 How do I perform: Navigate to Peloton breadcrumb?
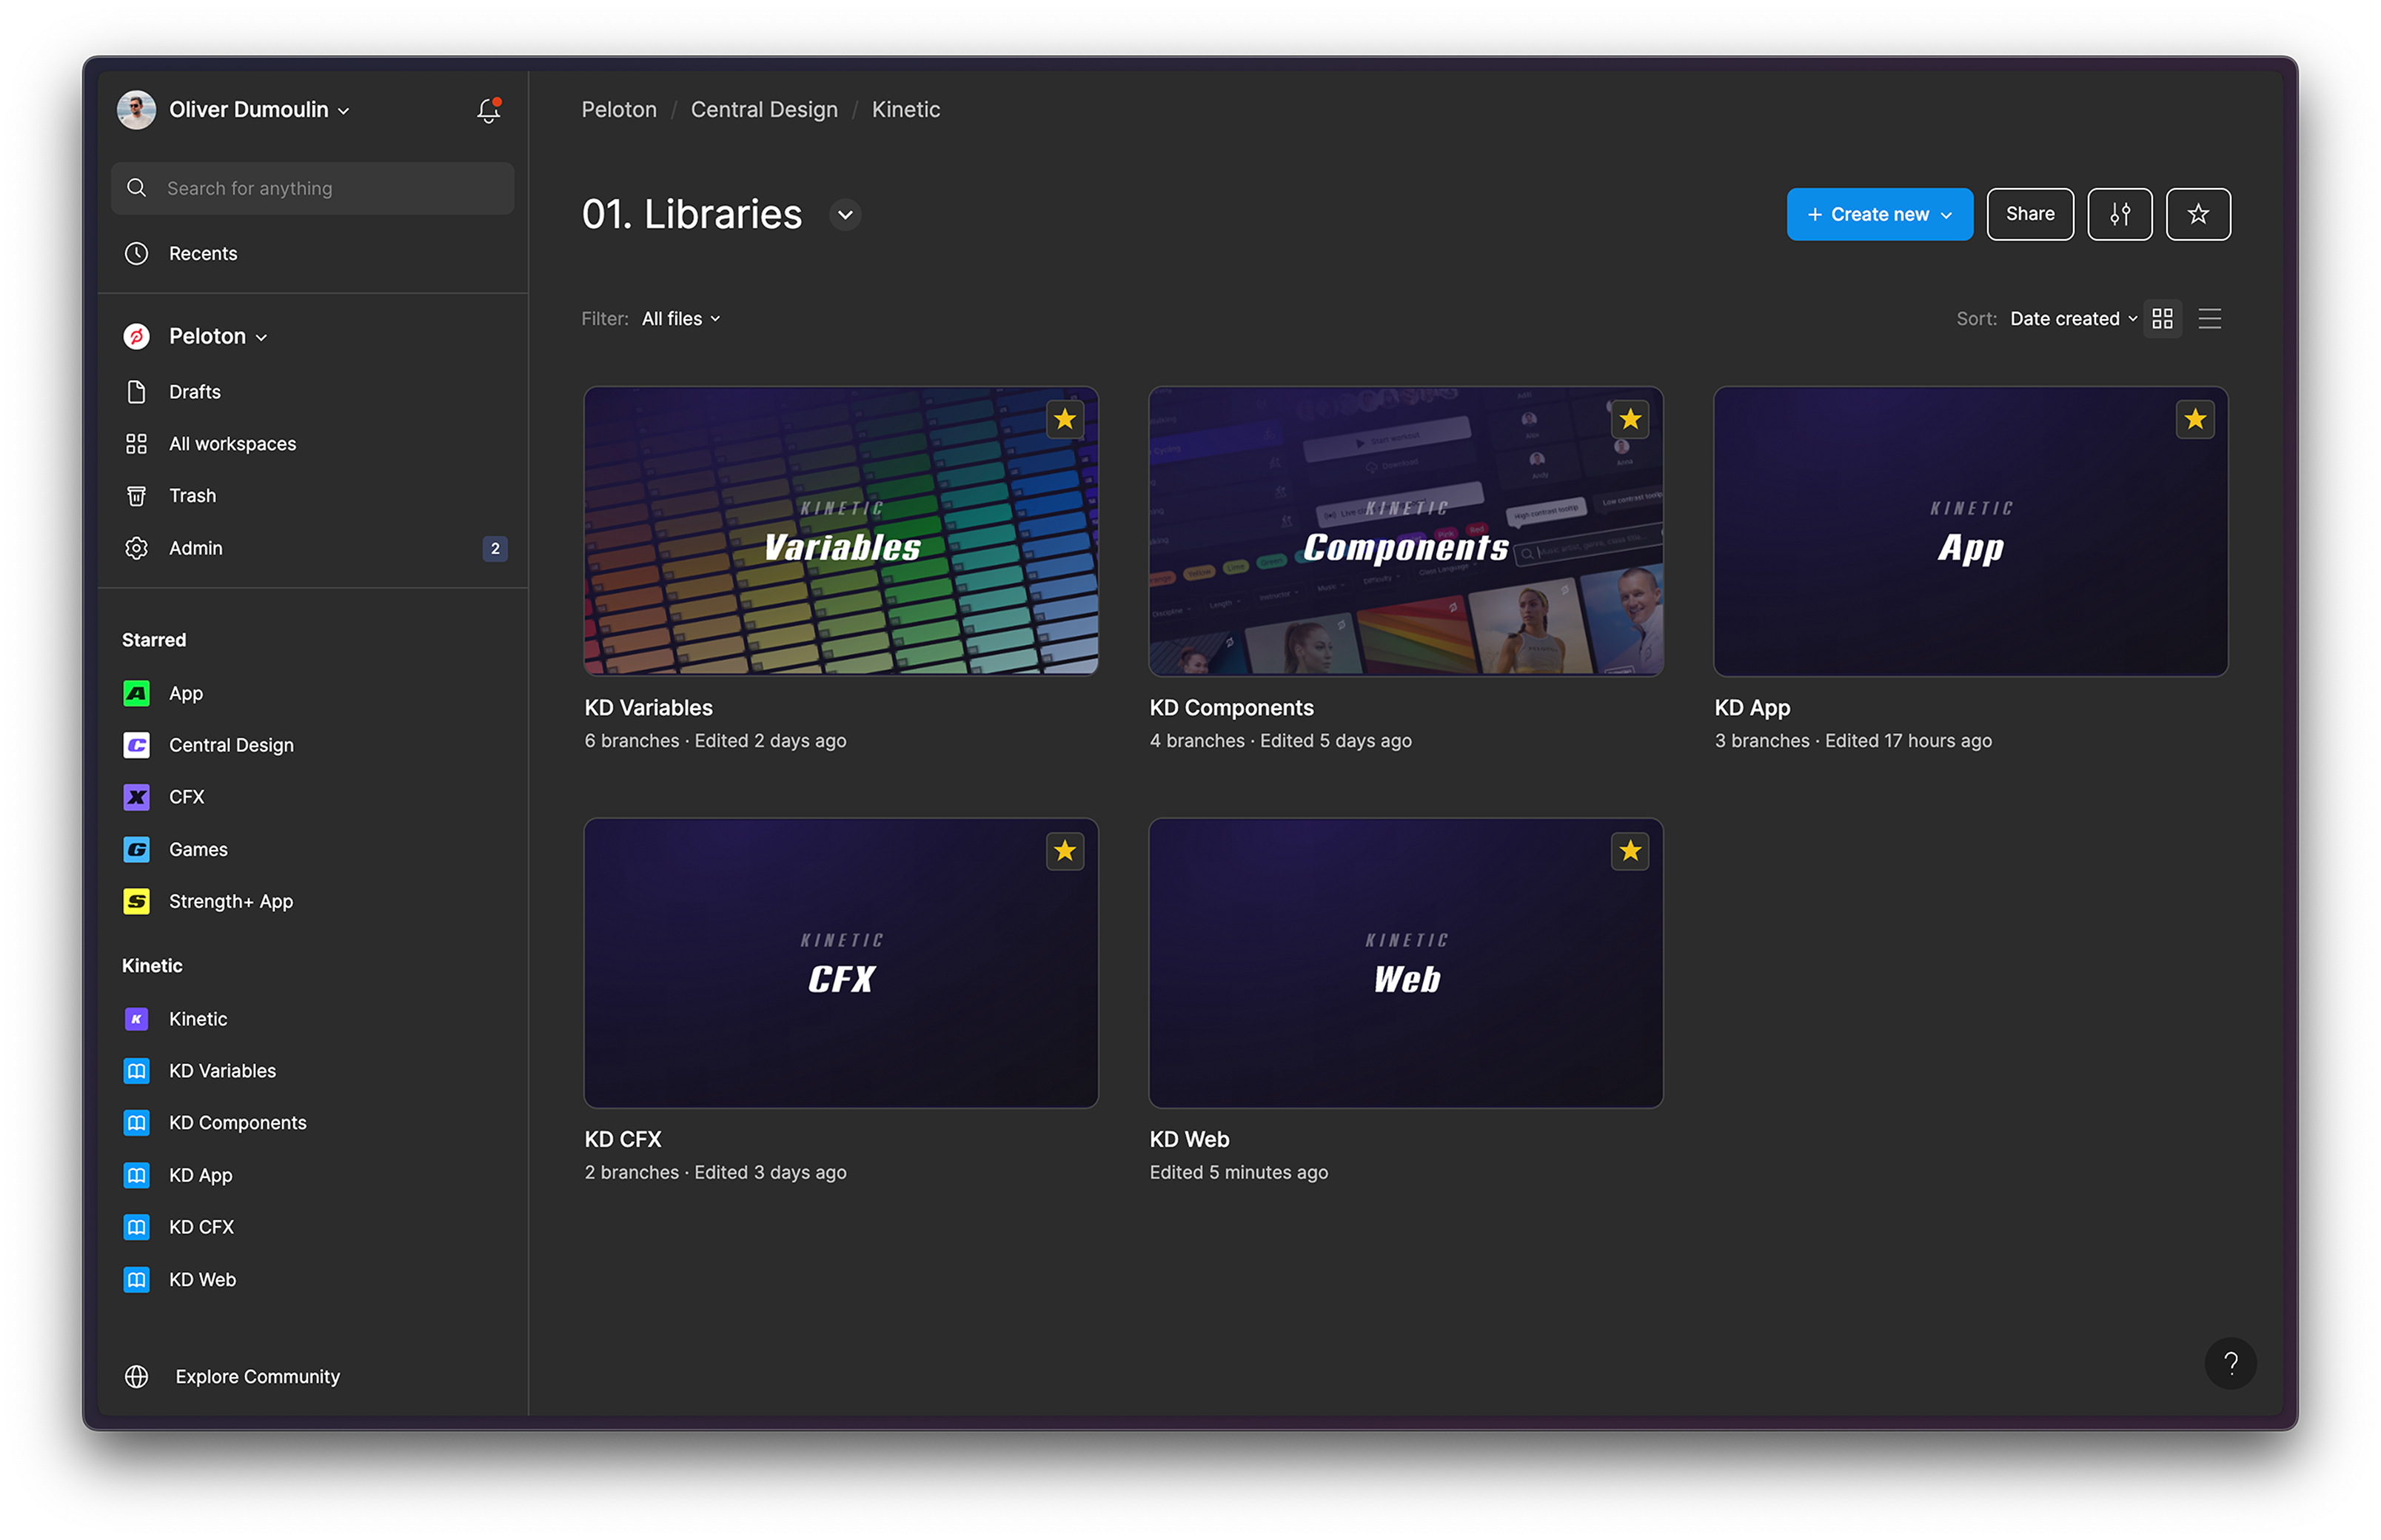(x=619, y=109)
